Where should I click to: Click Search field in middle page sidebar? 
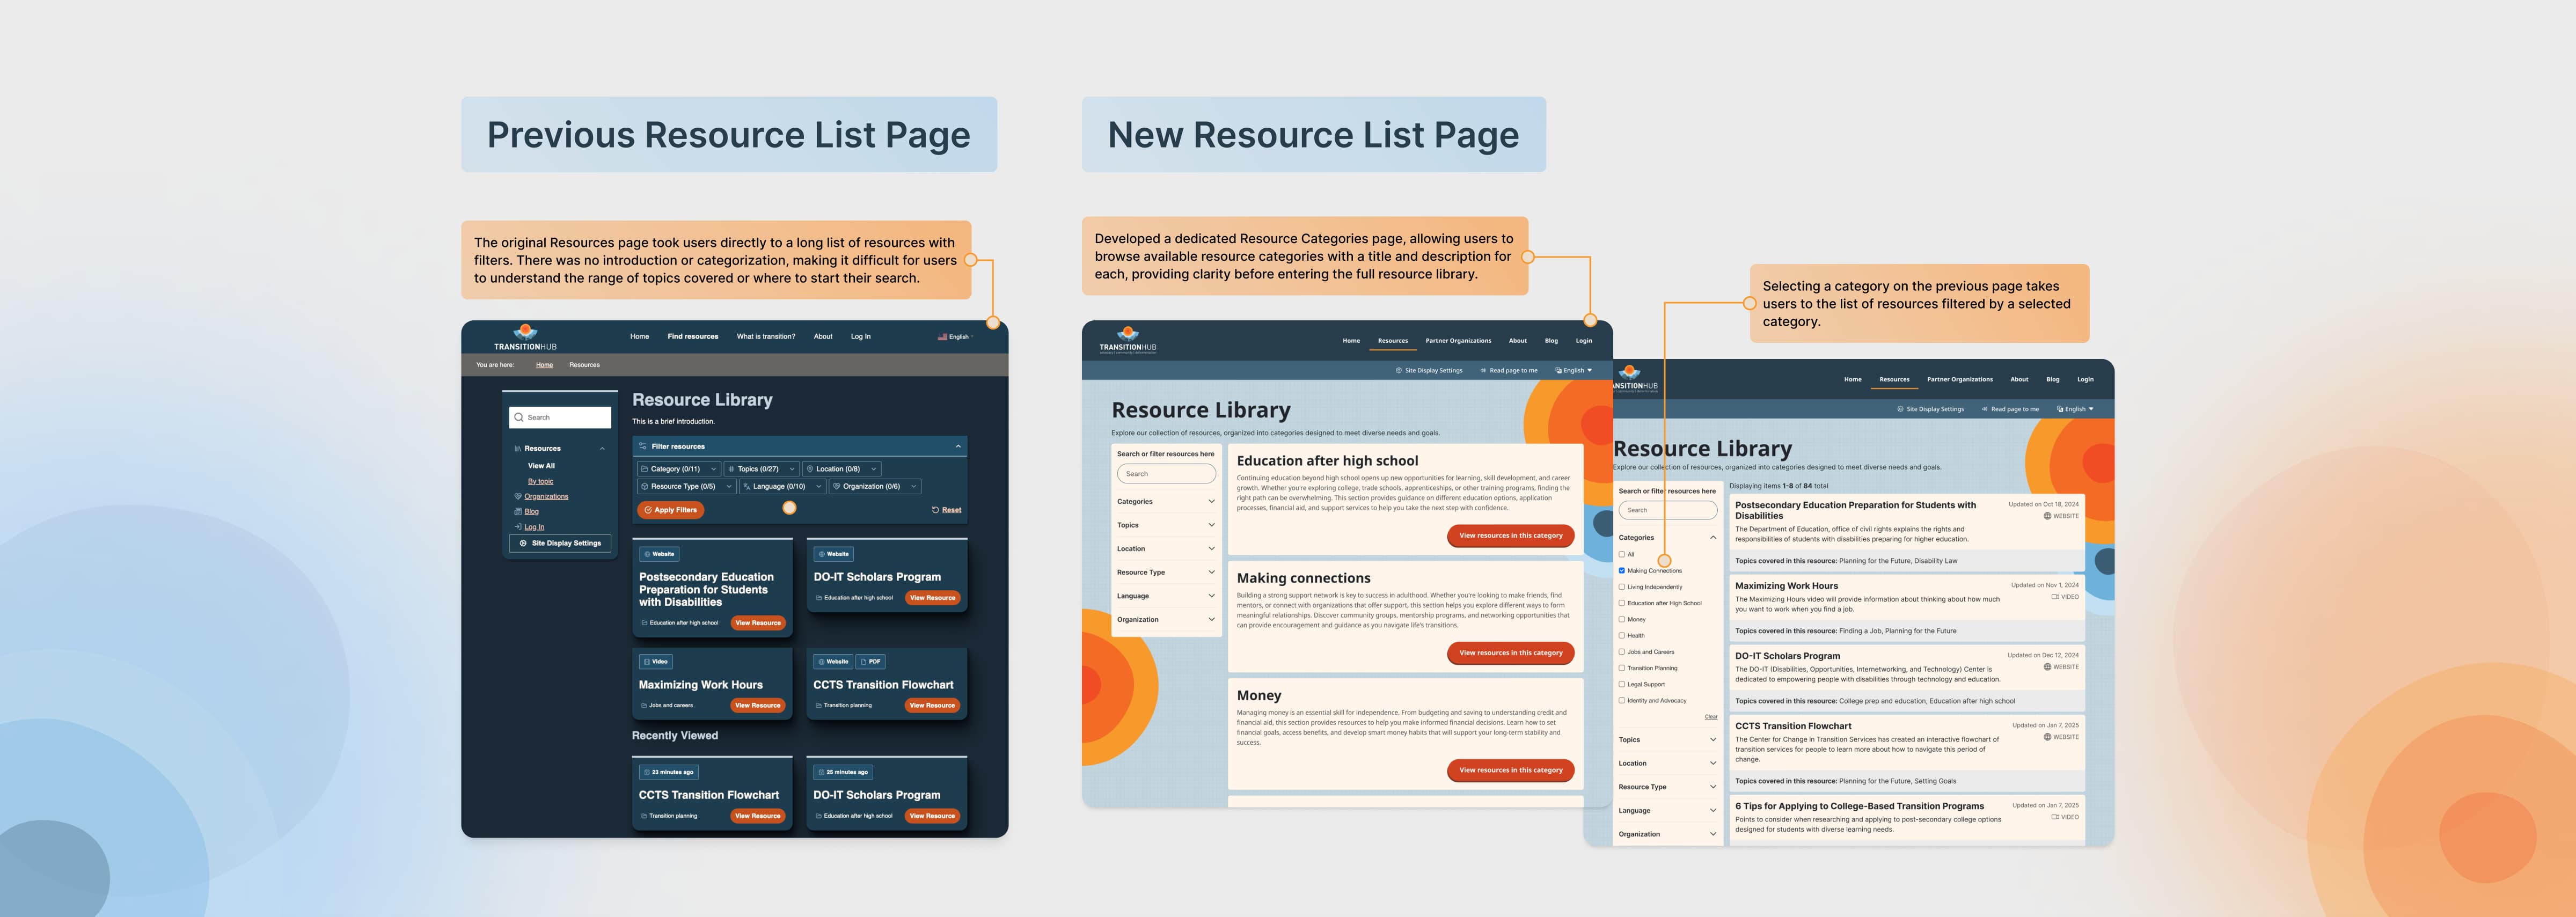1166,474
